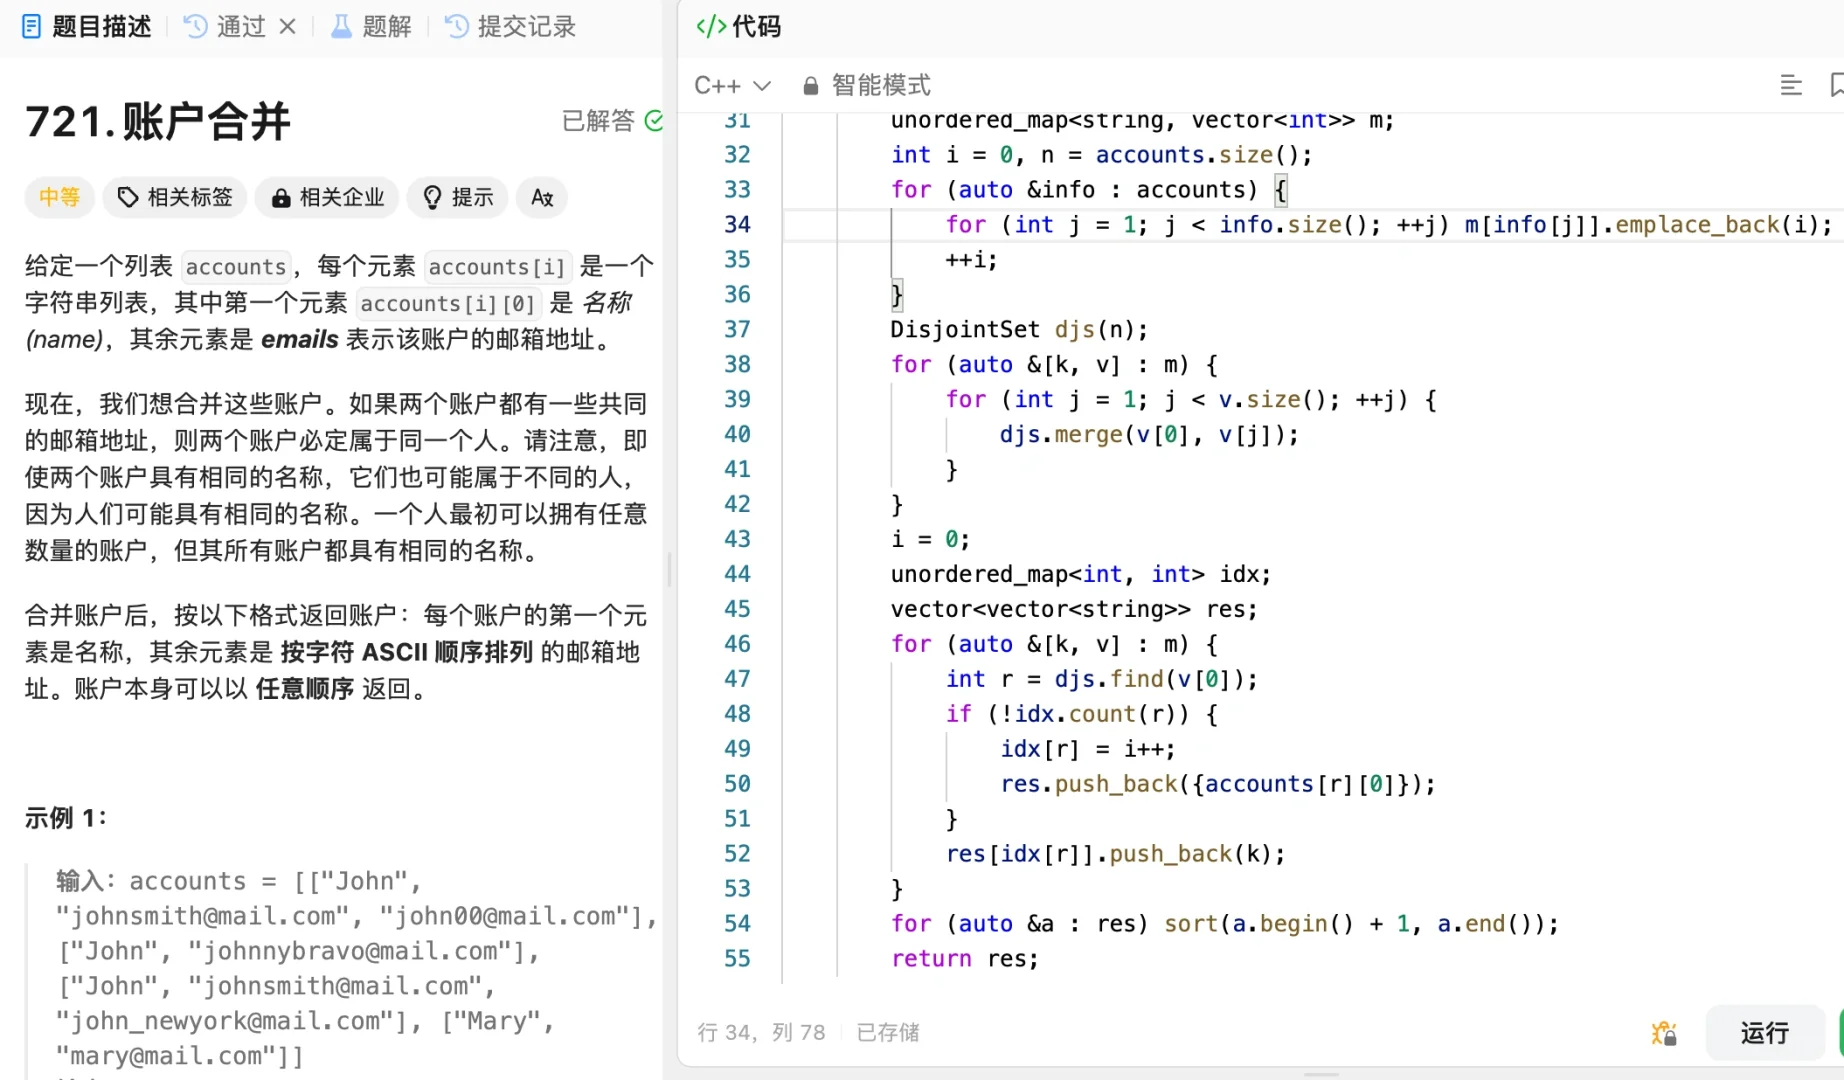Image resolution: width=1844 pixels, height=1080 pixels.
Task: Click line number 47 in gutter
Action: point(737,679)
